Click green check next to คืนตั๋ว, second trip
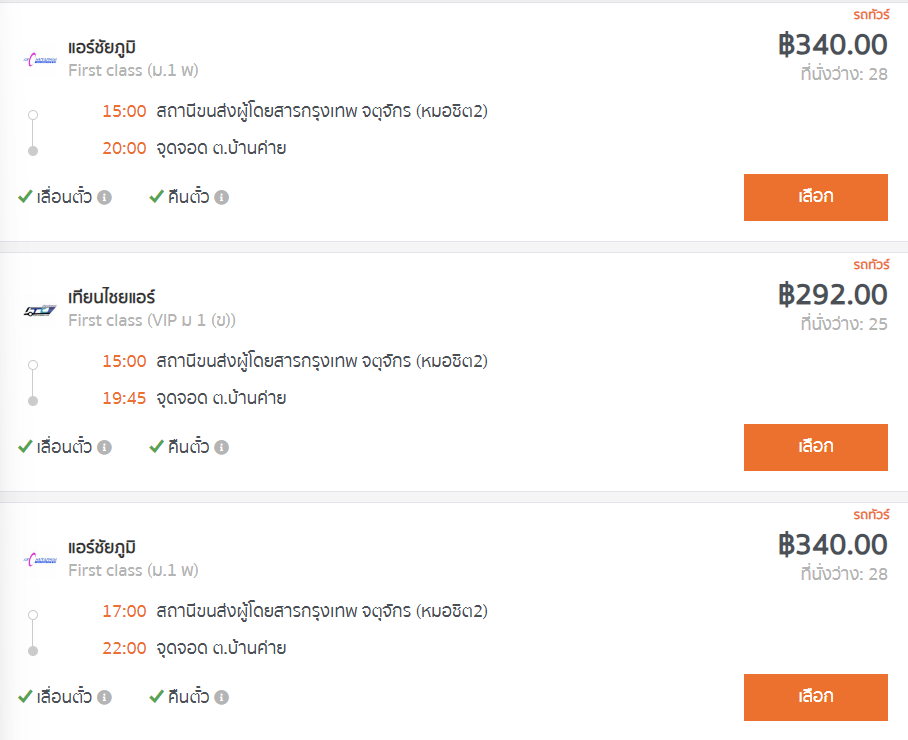This screenshot has height=740, width=908. click(x=156, y=447)
